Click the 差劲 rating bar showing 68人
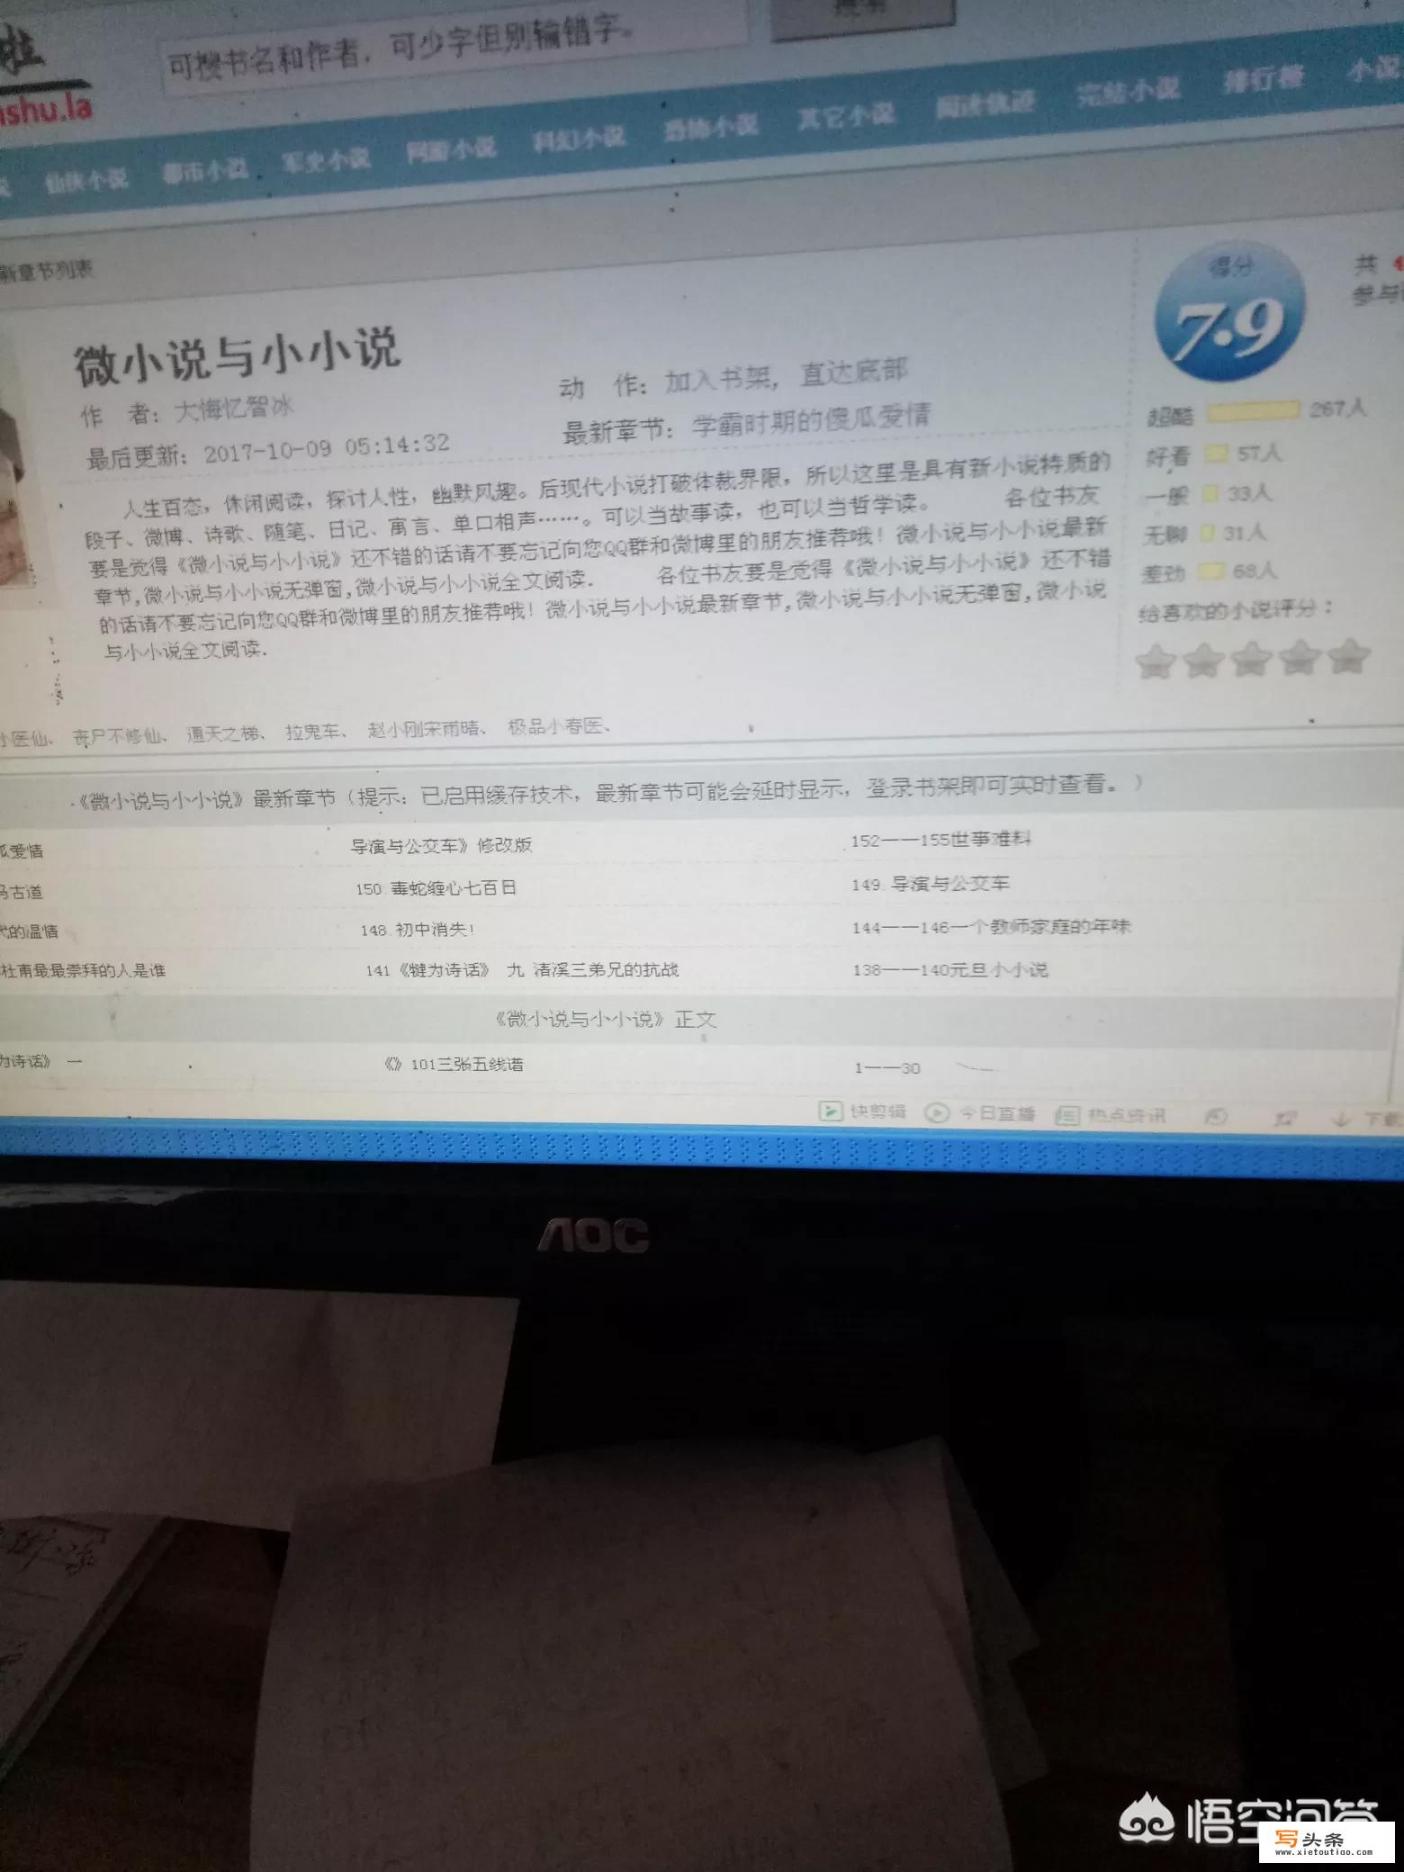Viewport: 1404px width, 1872px height. [x=1212, y=571]
